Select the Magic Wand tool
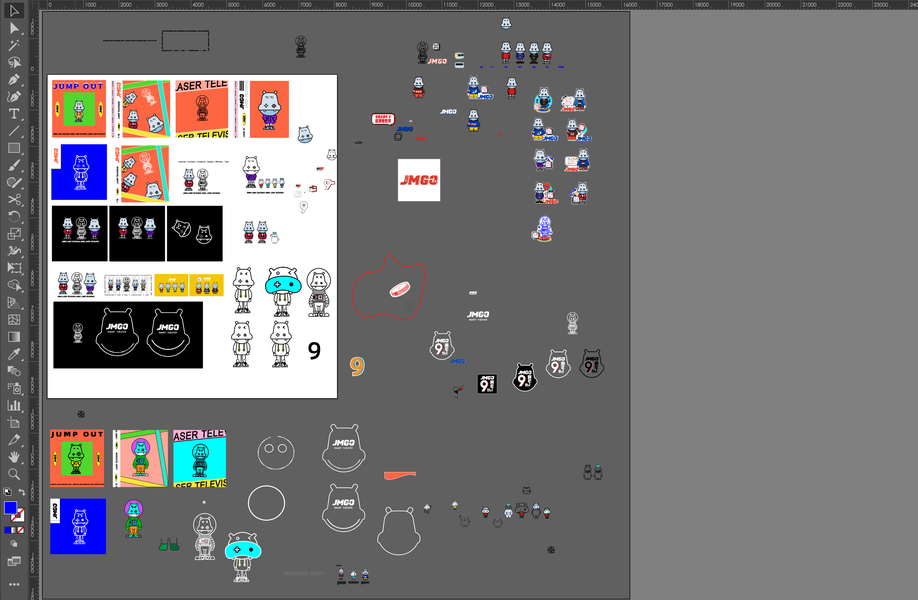 (13, 45)
